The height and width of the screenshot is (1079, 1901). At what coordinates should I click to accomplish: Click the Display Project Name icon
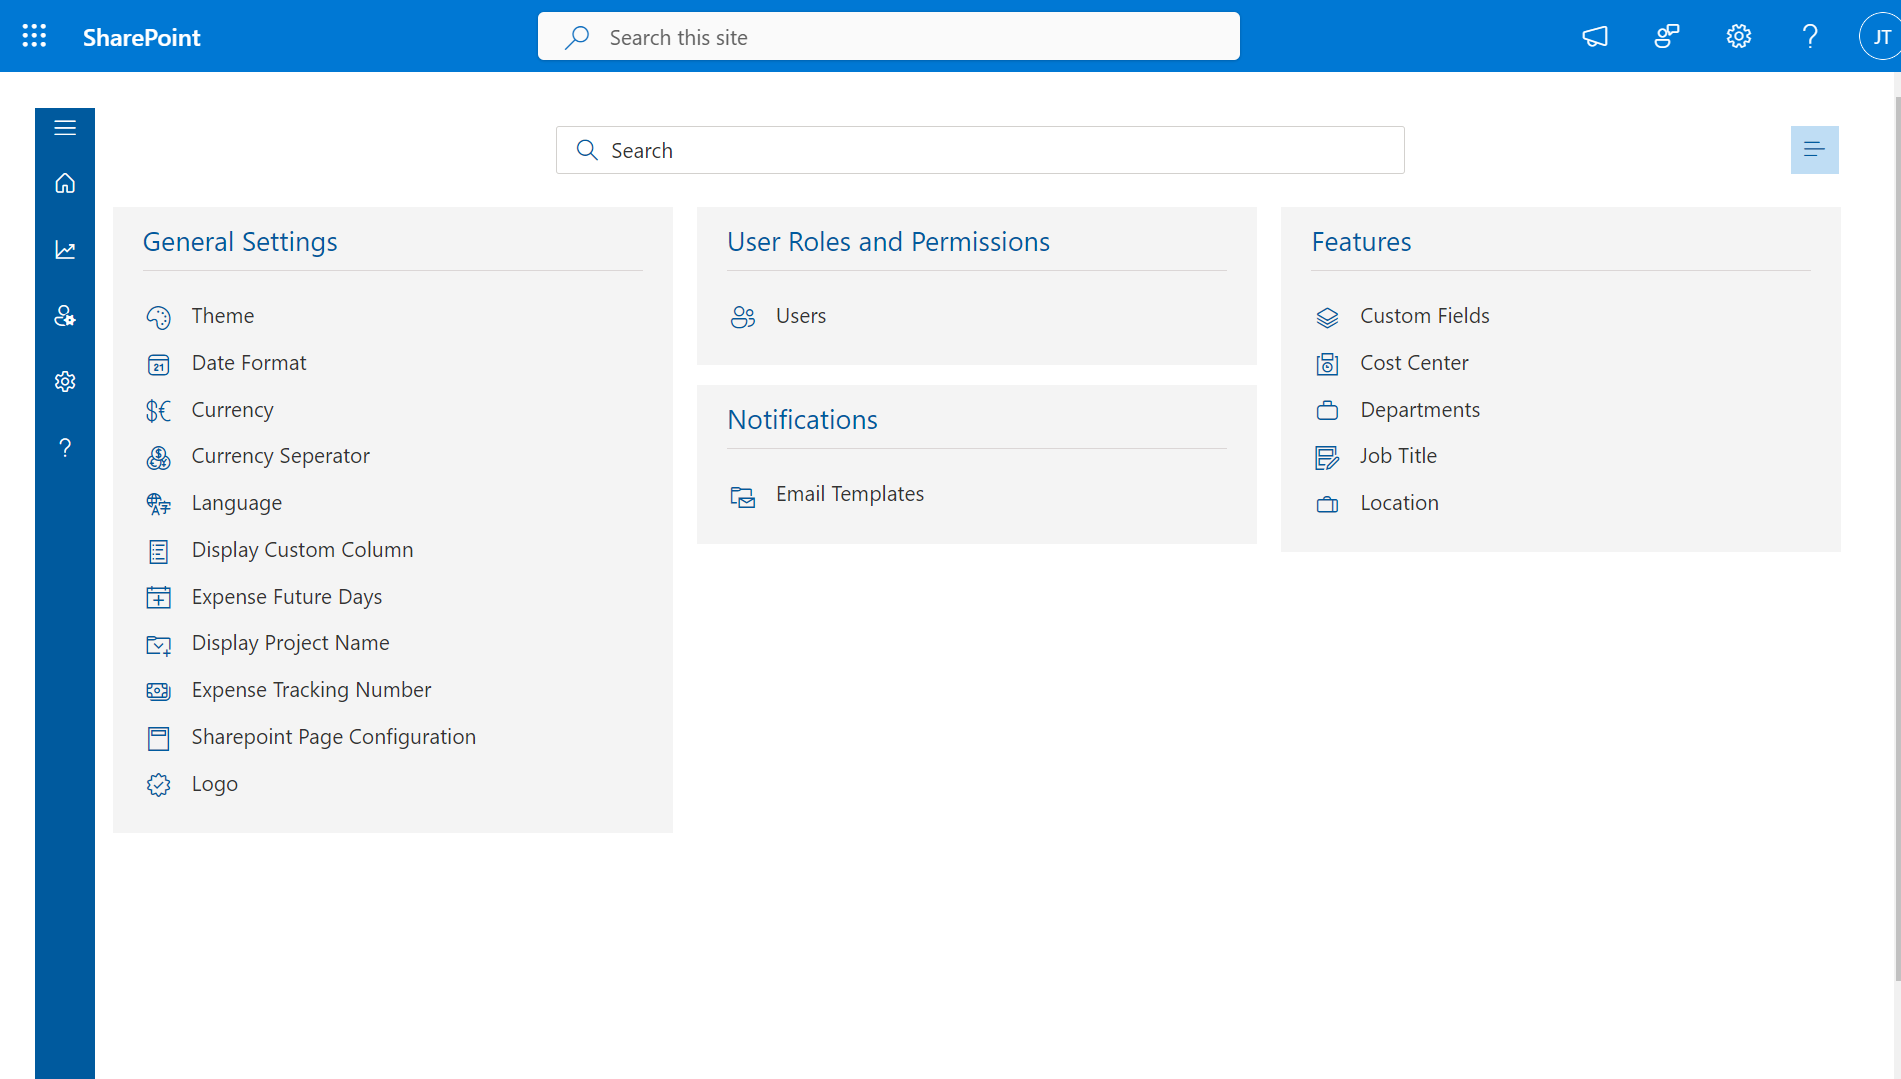(158, 644)
